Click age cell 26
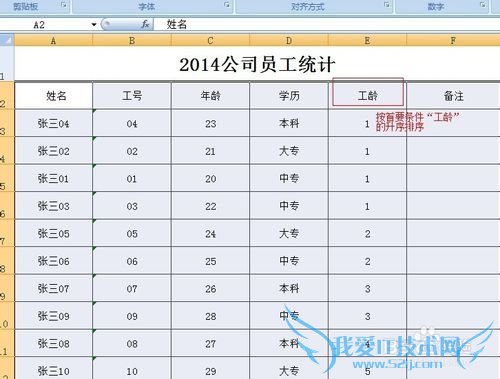The width and height of the screenshot is (500, 379). point(210,288)
